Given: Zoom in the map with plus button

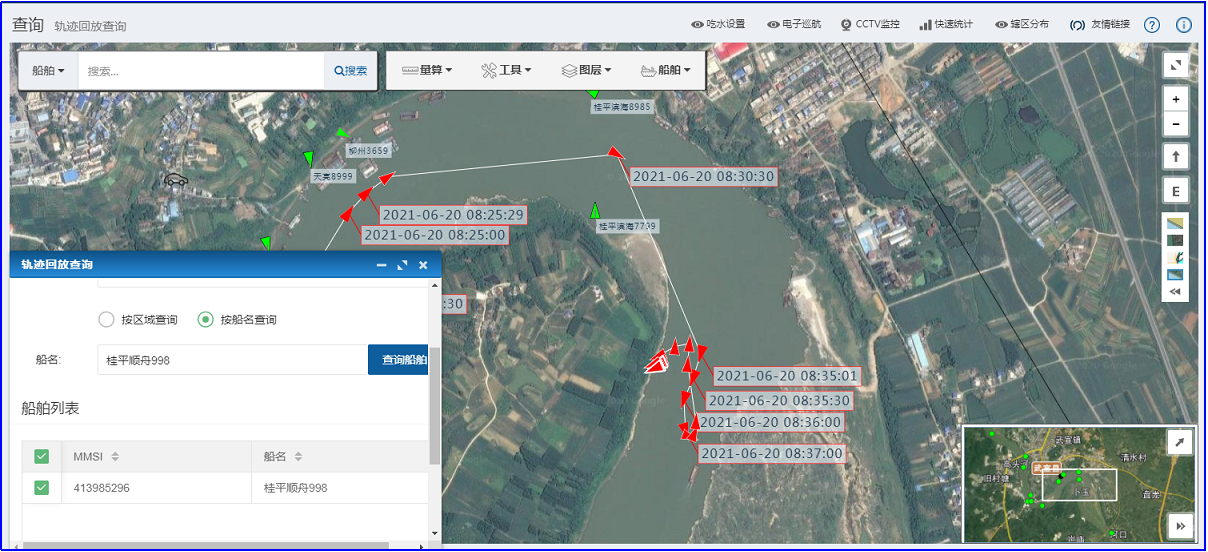Looking at the screenshot, I should point(1176,99).
